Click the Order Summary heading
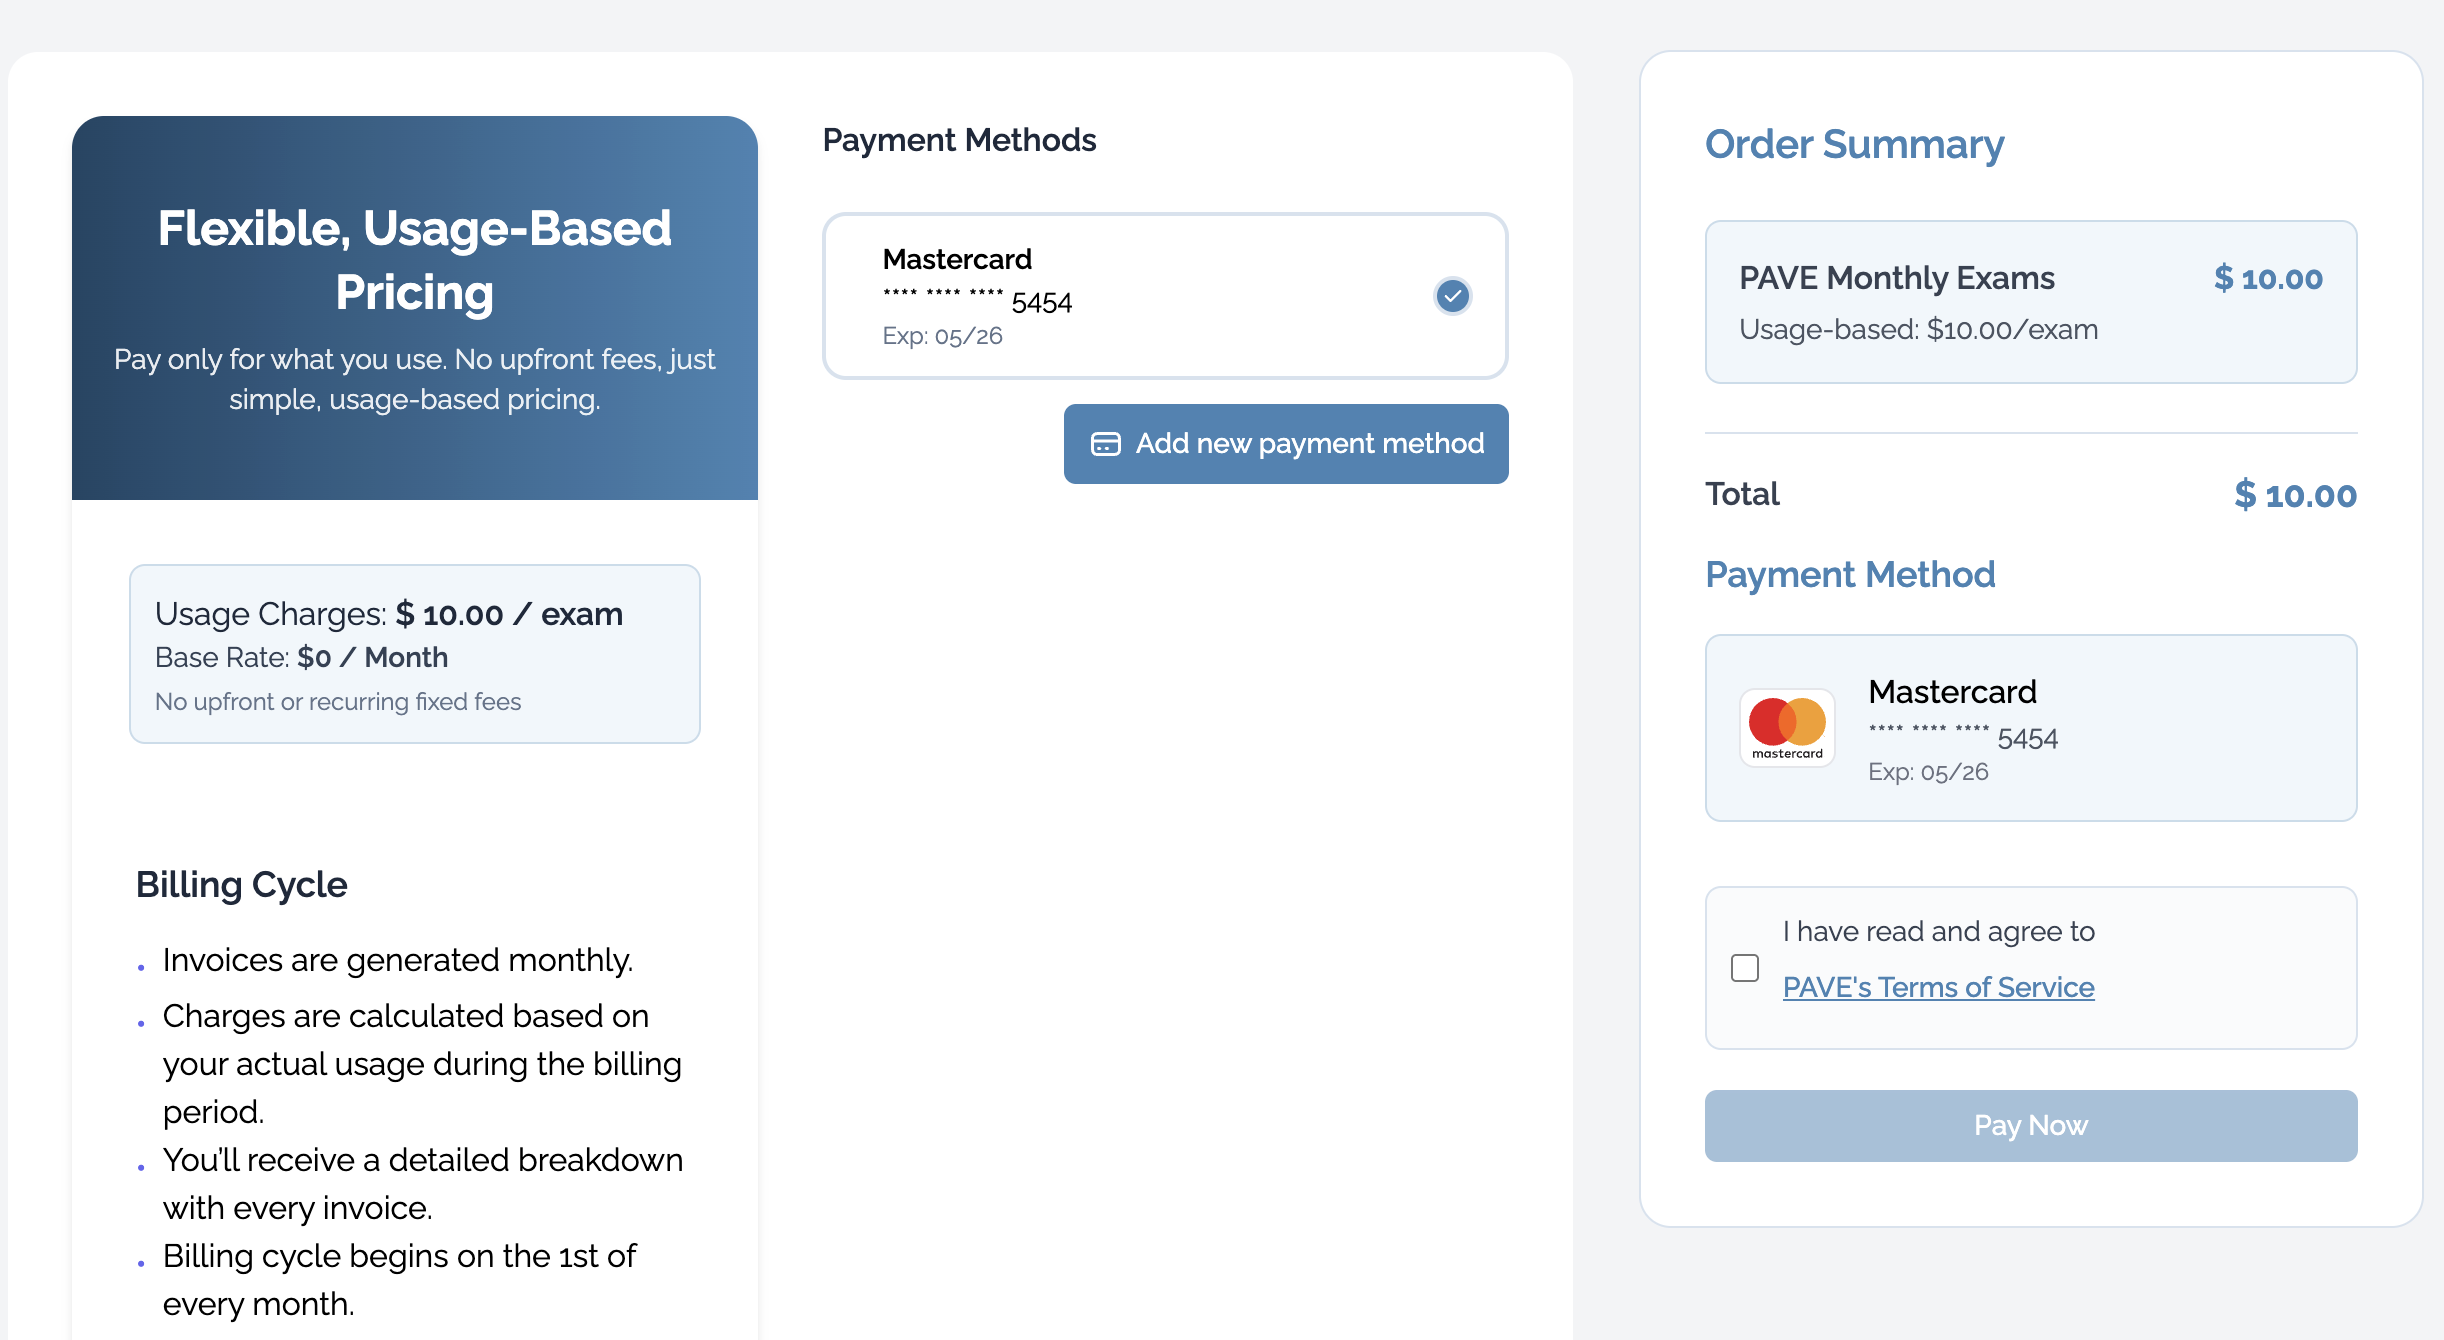The width and height of the screenshot is (2444, 1340). (x=1854, y=145)
